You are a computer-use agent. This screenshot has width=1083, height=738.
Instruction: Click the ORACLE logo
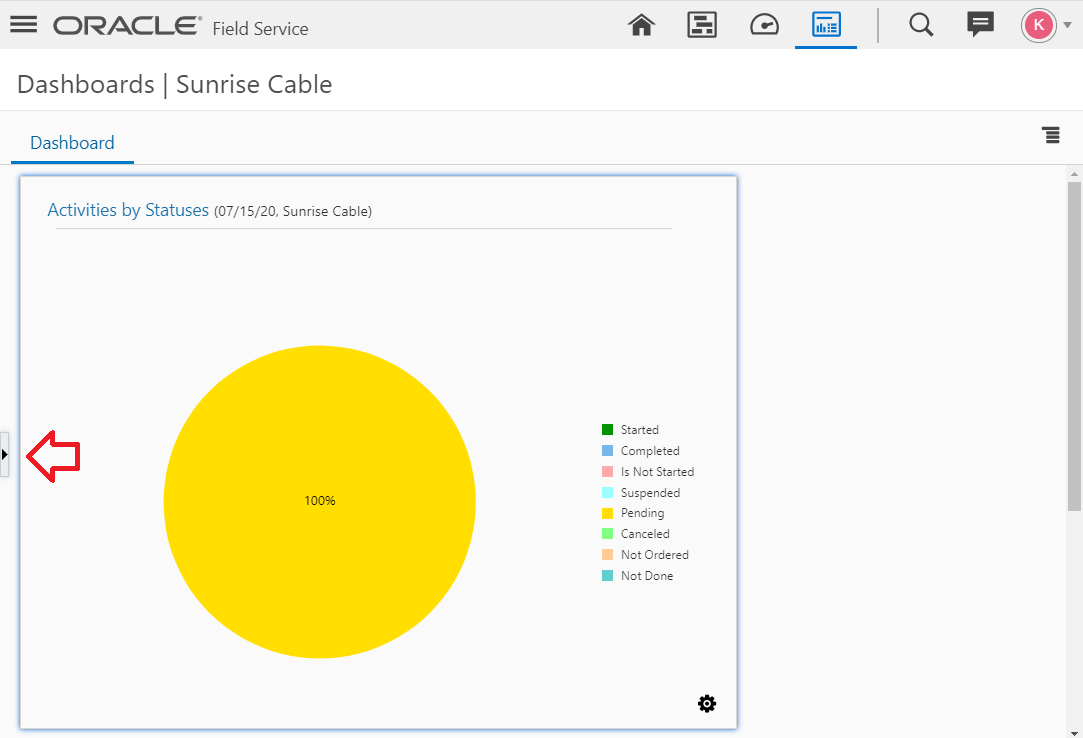128,26
